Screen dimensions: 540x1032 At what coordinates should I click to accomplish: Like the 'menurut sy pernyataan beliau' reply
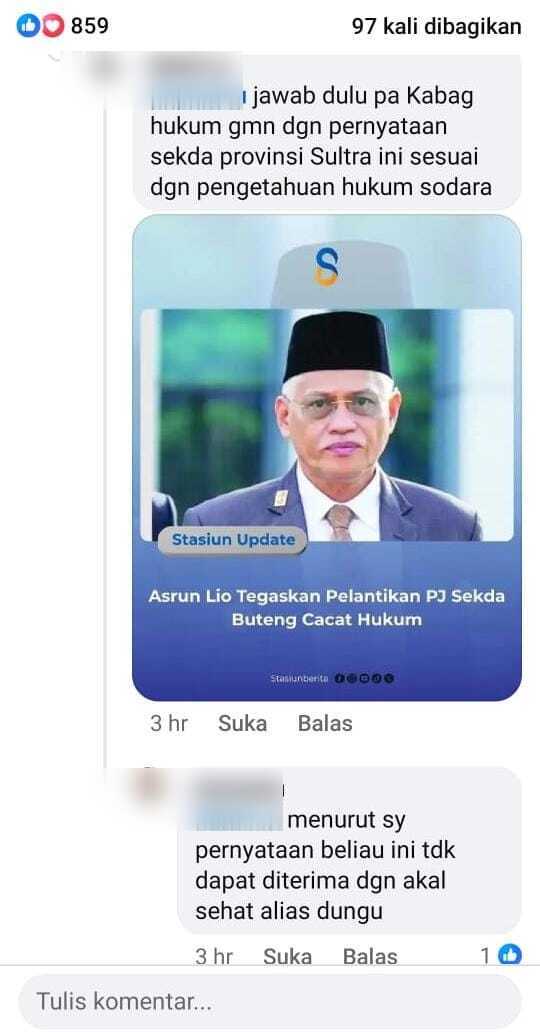click(287, 956)
